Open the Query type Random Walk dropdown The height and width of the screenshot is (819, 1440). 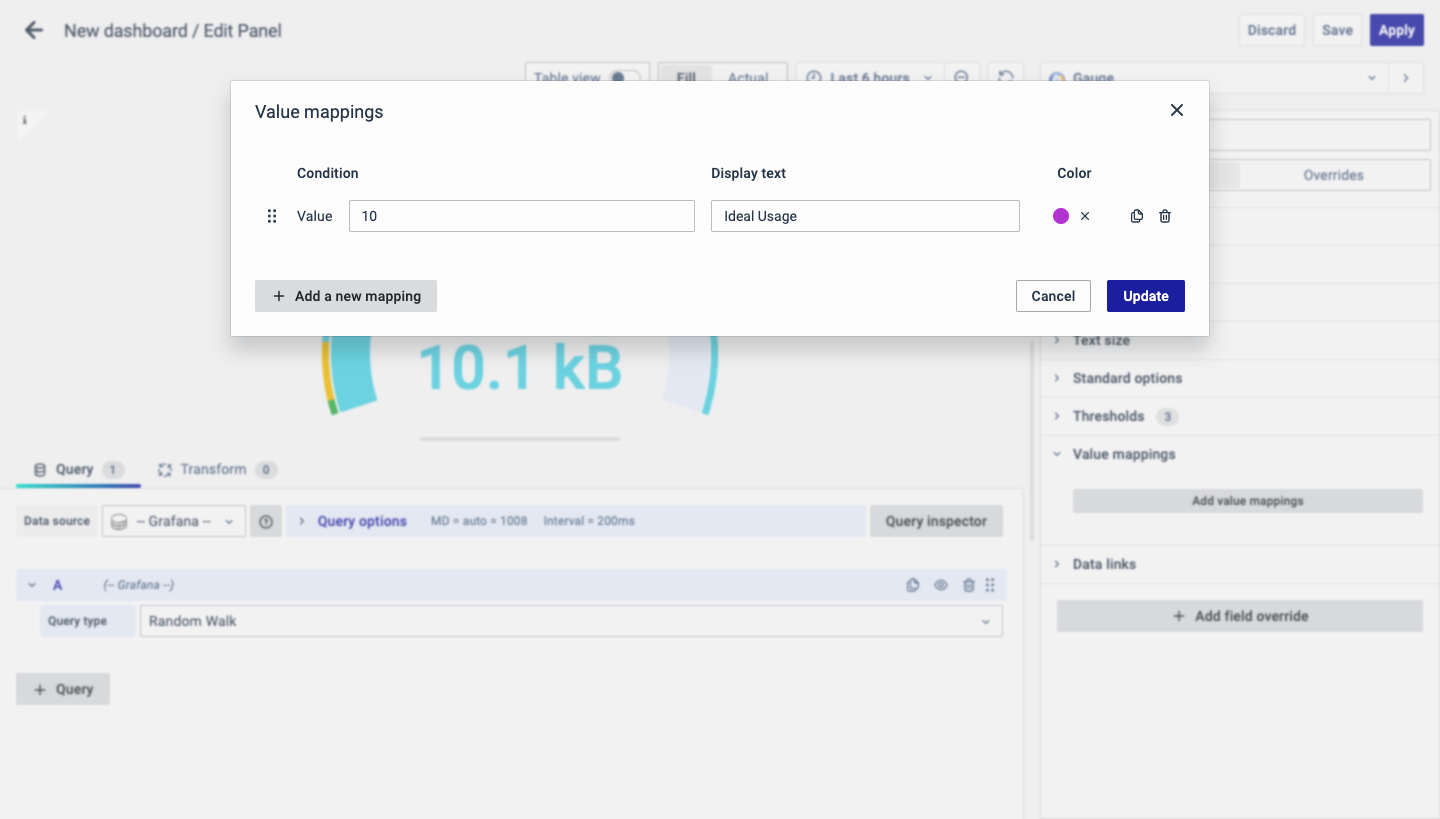(570, 621)
